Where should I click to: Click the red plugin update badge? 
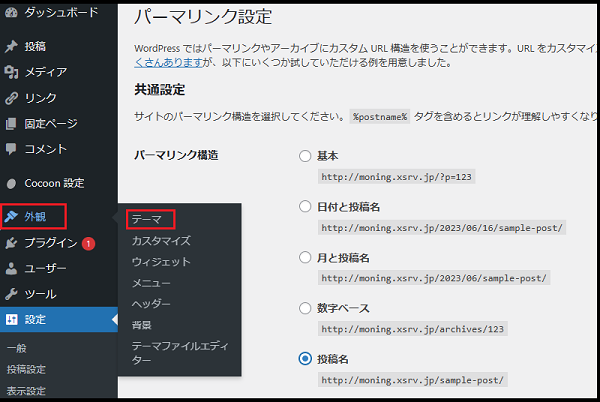click(88, 243)
